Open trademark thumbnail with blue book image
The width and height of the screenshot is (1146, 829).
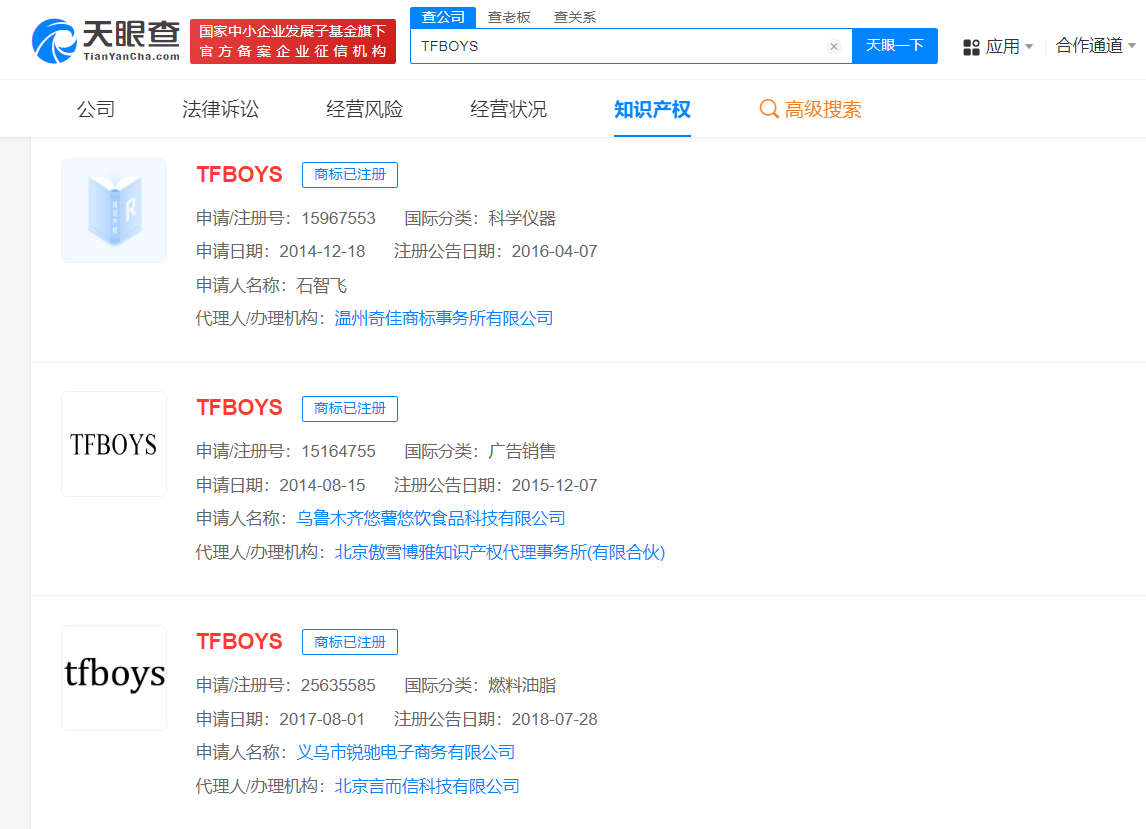[x=114, y=211]
